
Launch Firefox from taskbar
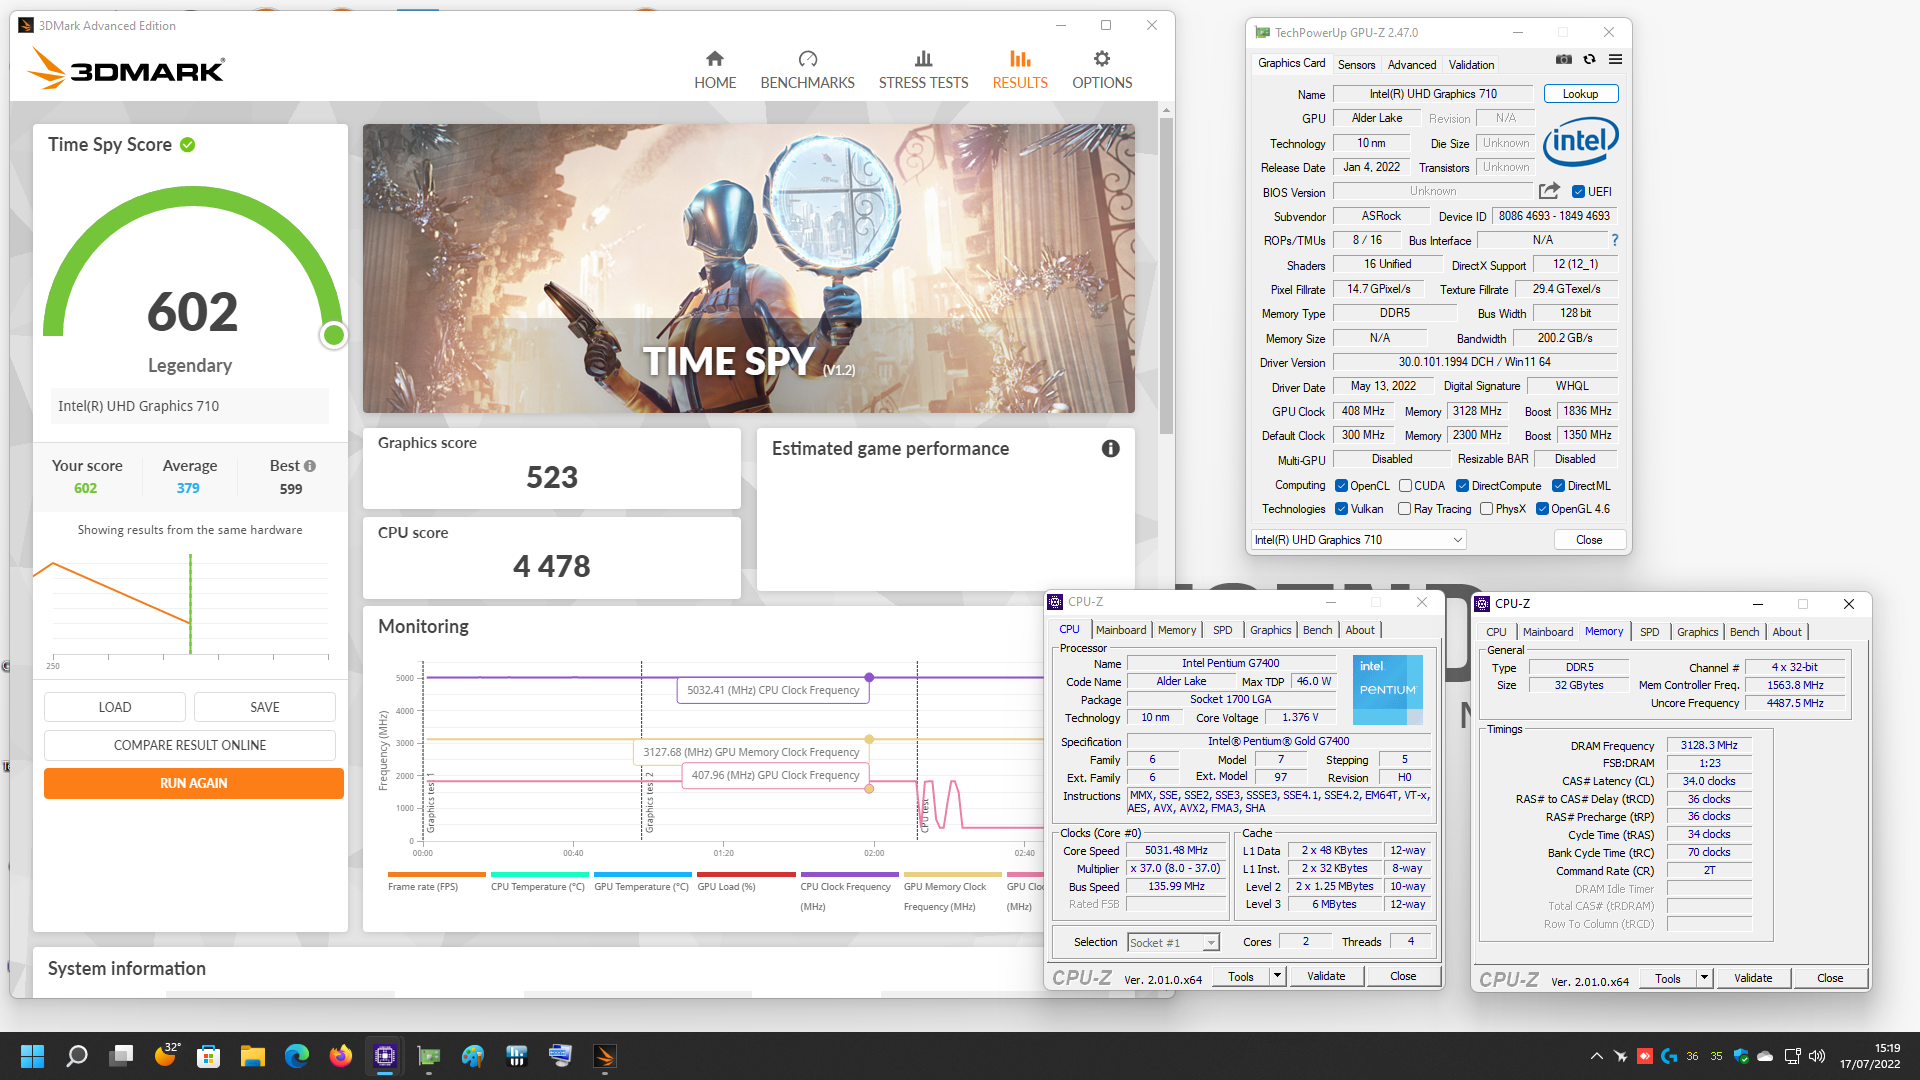(x=341, y=1056)
